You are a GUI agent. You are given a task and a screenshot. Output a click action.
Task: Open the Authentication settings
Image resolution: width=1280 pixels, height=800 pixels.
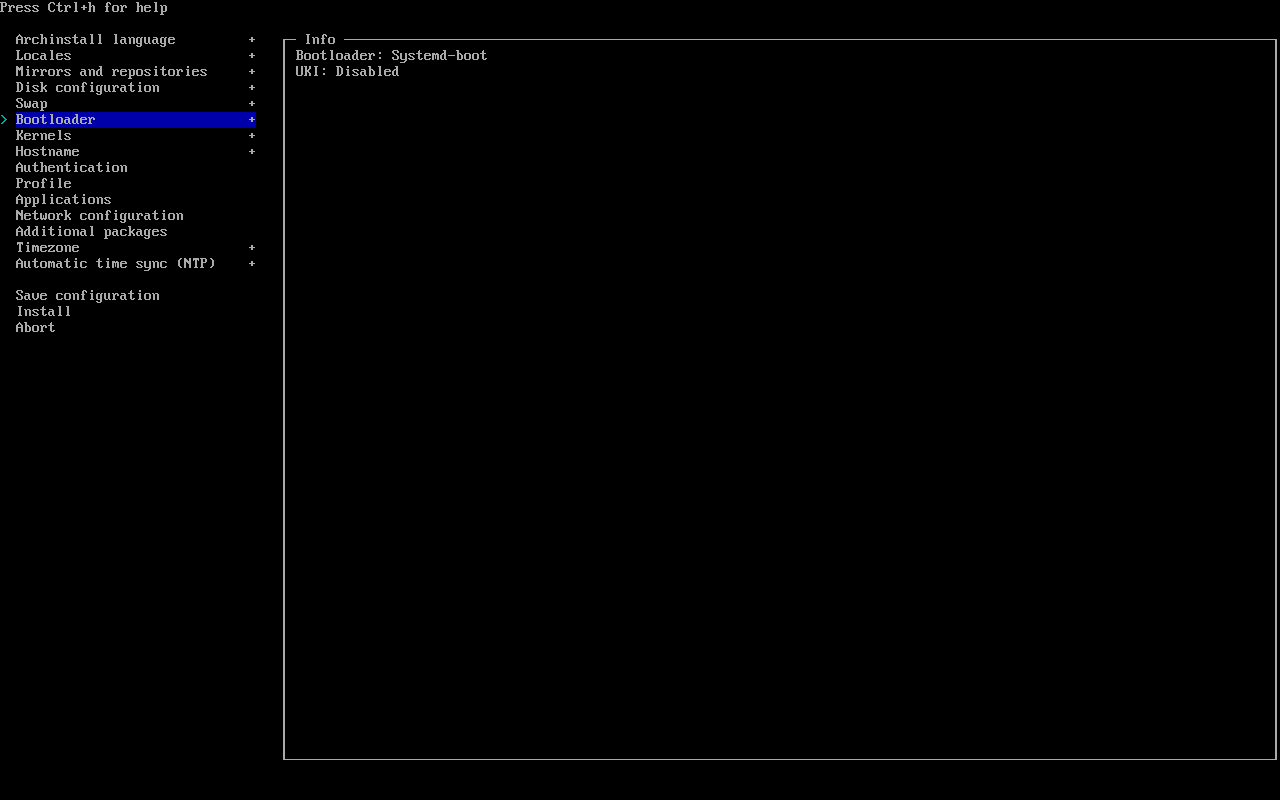(x=71, y=168)
